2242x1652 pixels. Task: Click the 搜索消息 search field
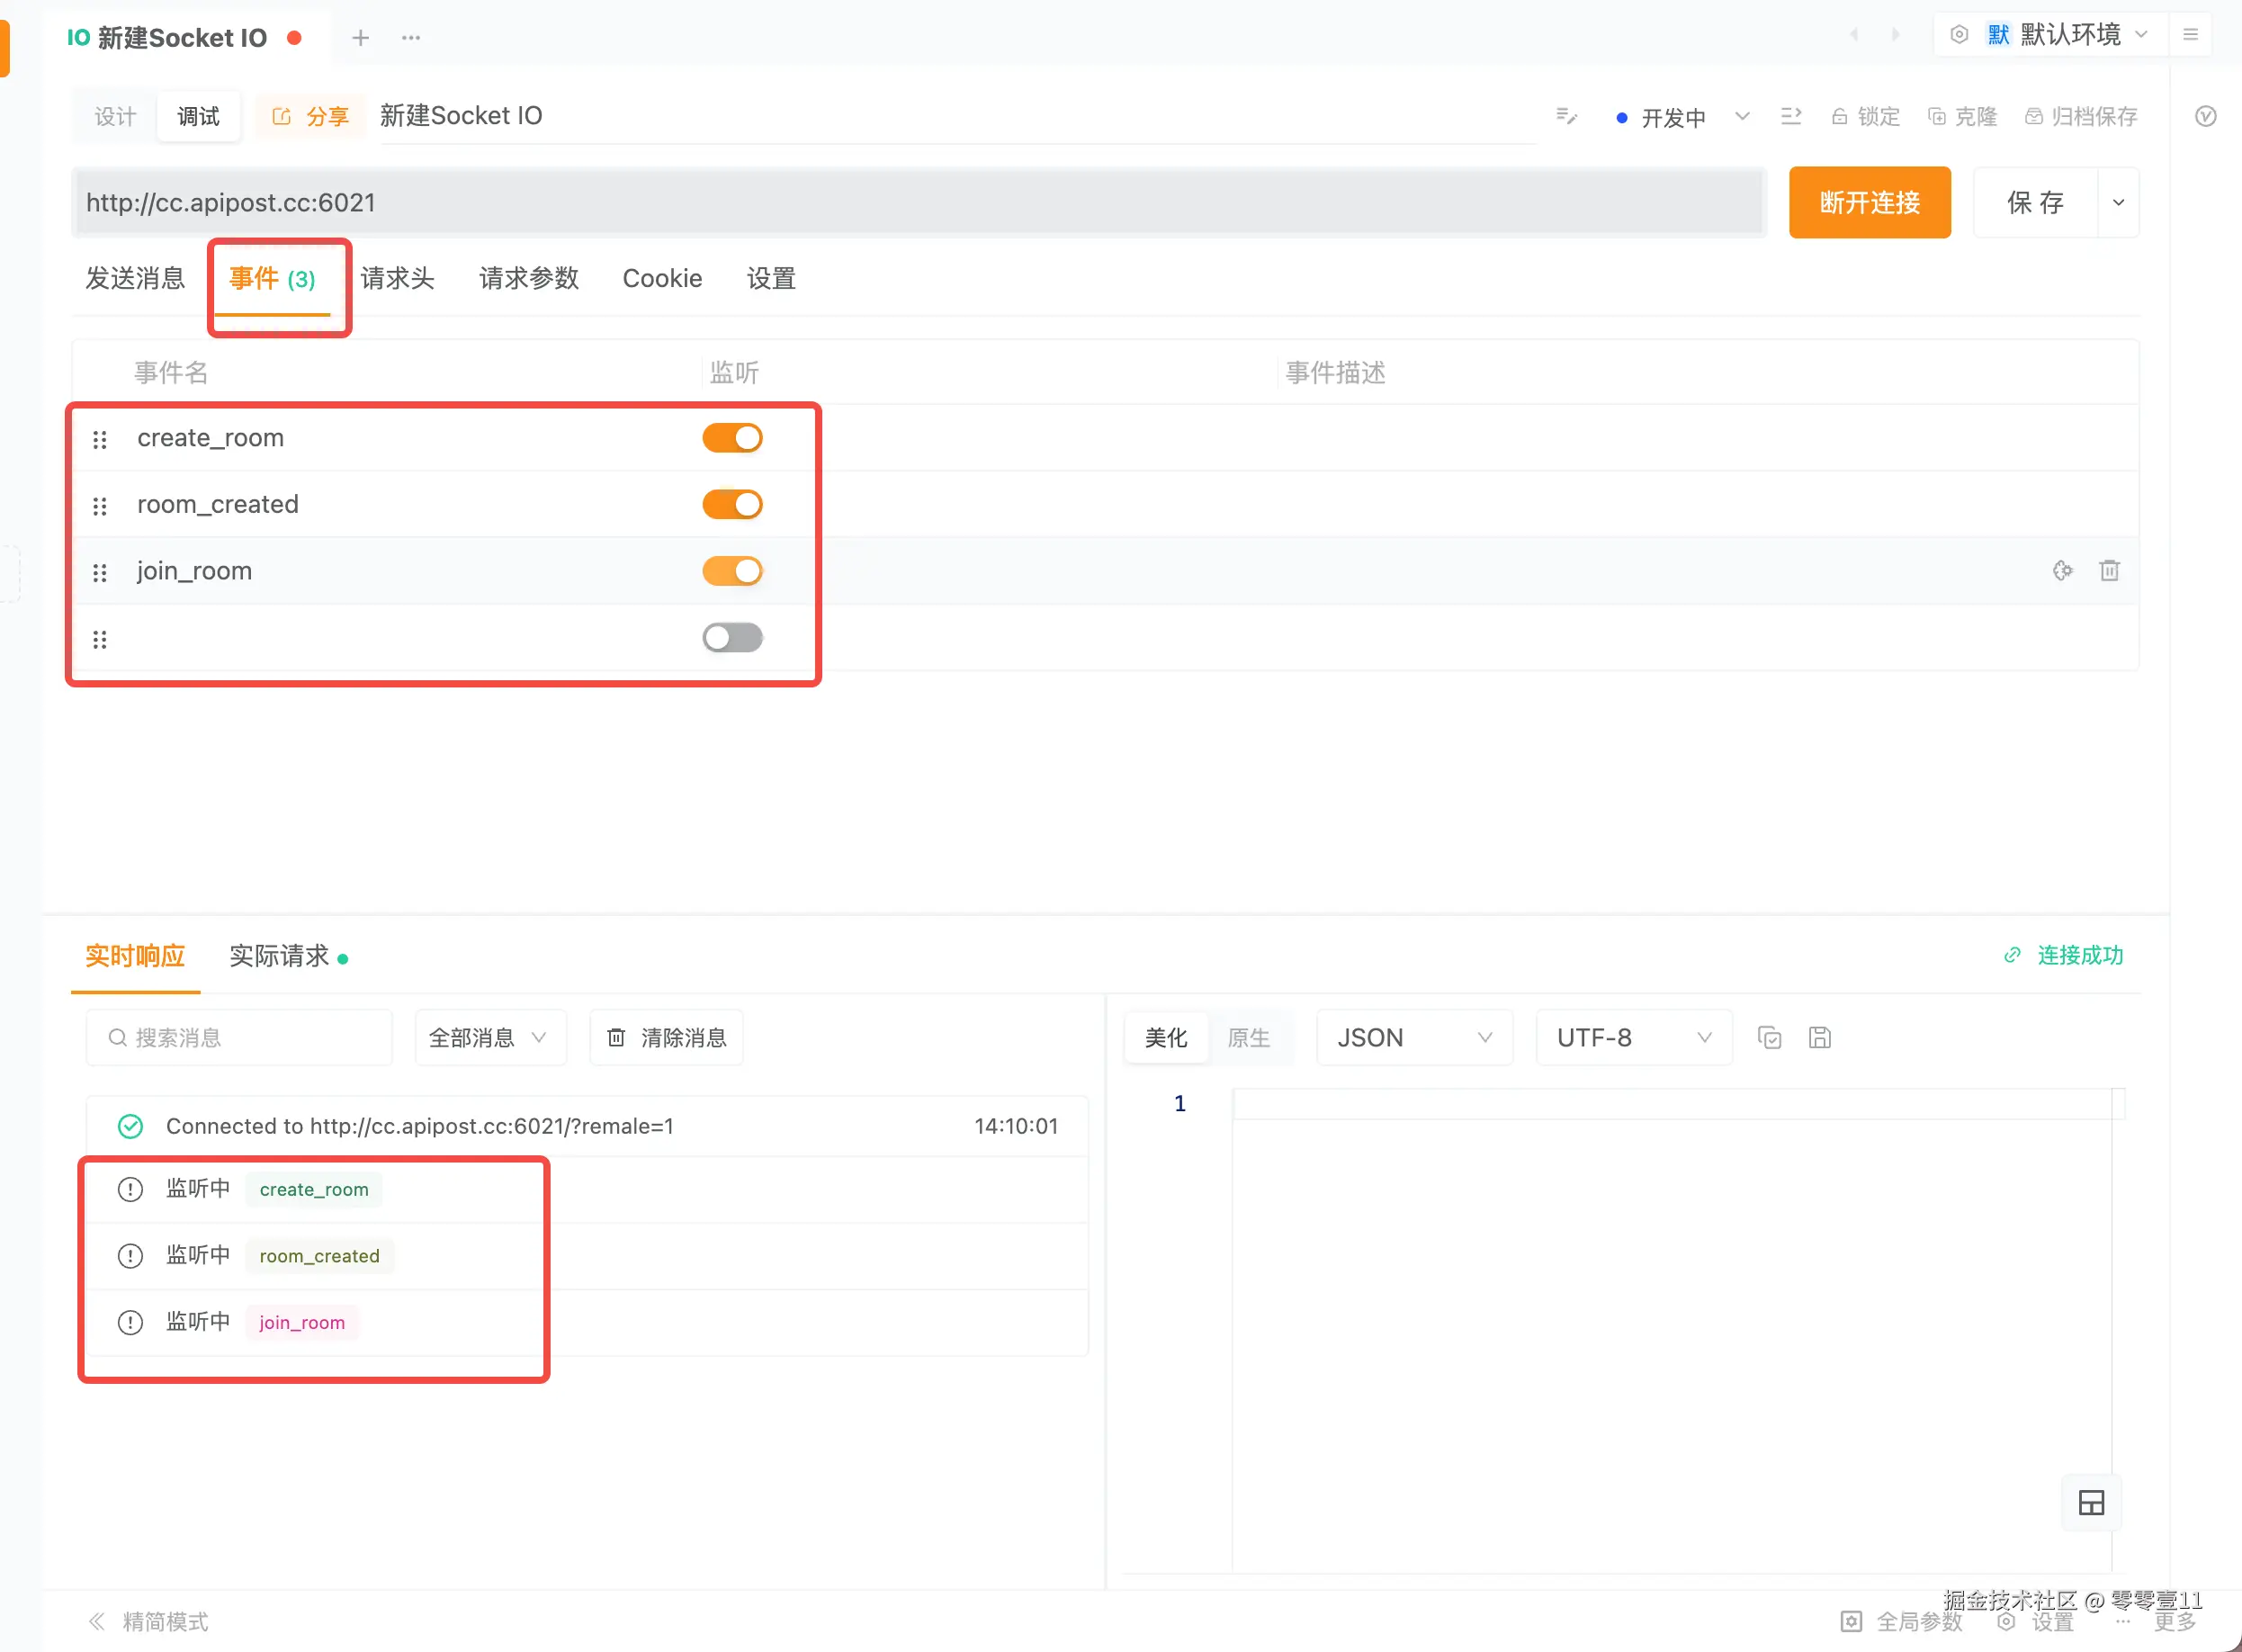240,1038
